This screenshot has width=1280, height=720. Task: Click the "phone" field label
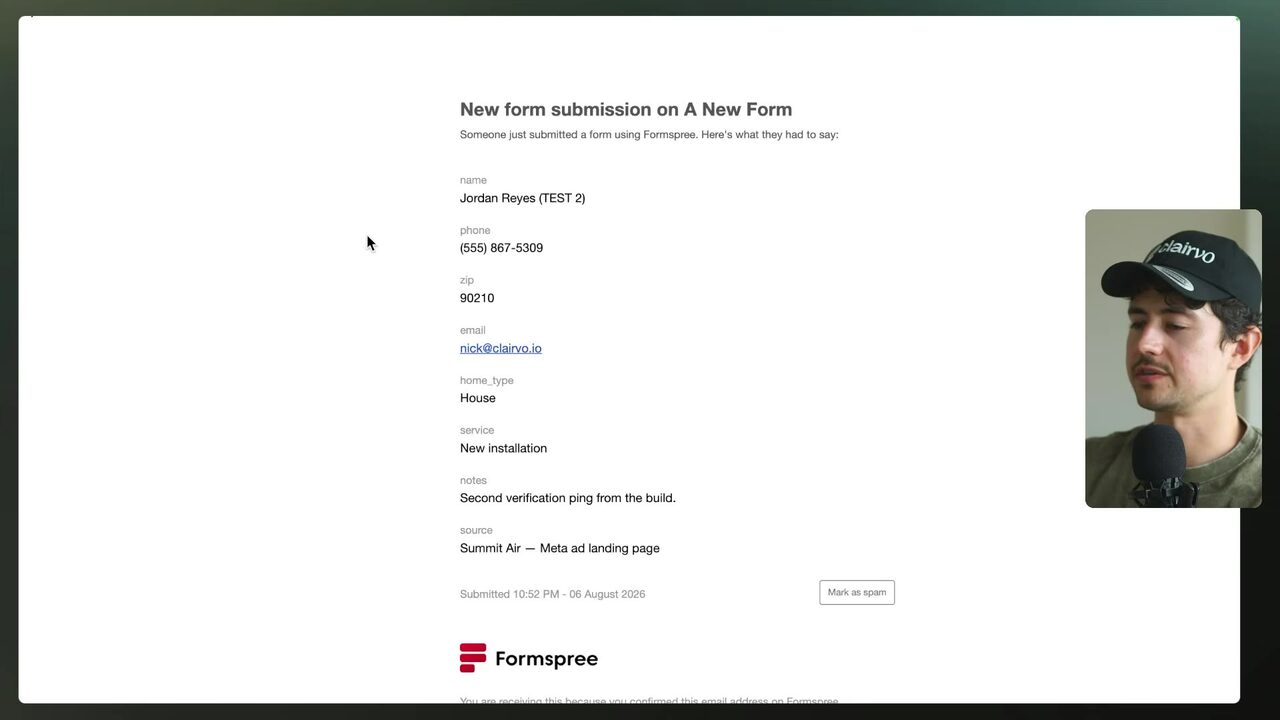[475, 230]
